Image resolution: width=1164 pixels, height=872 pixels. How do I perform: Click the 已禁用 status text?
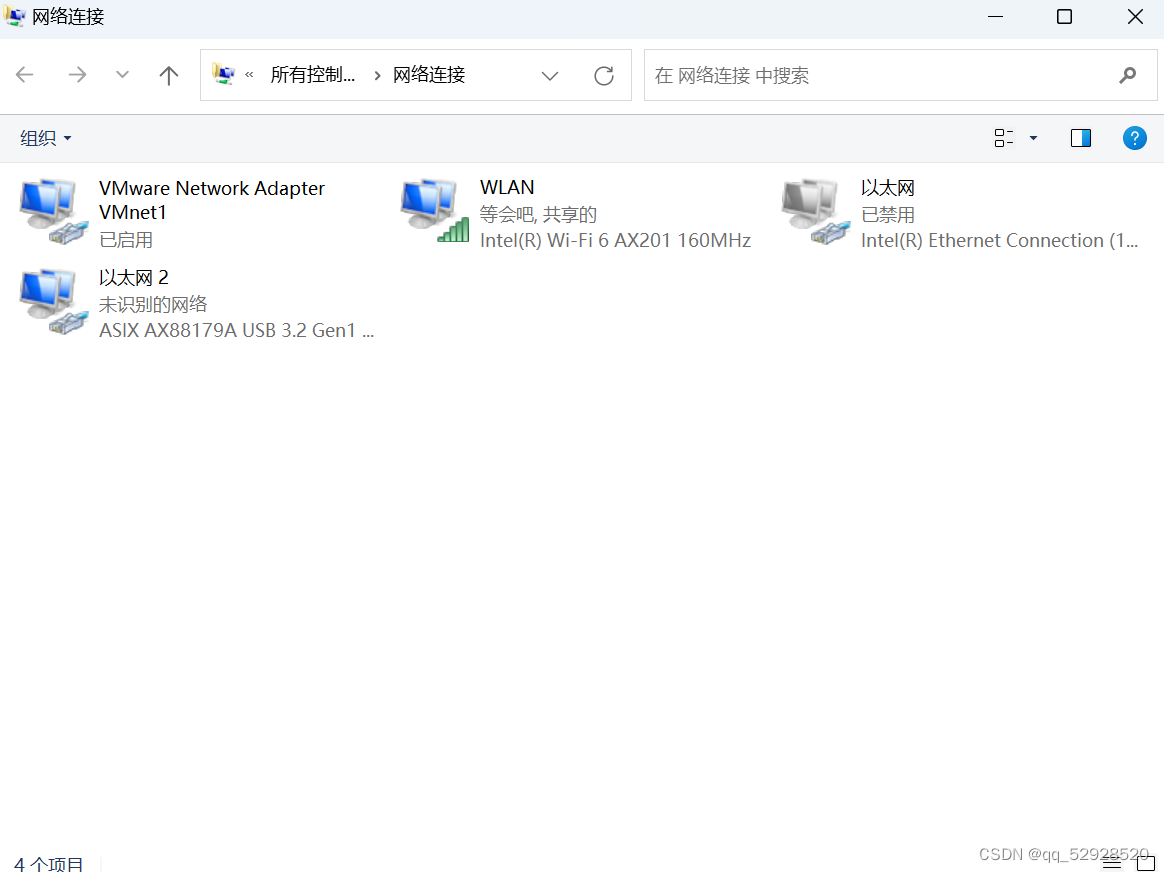click(888, 215)
